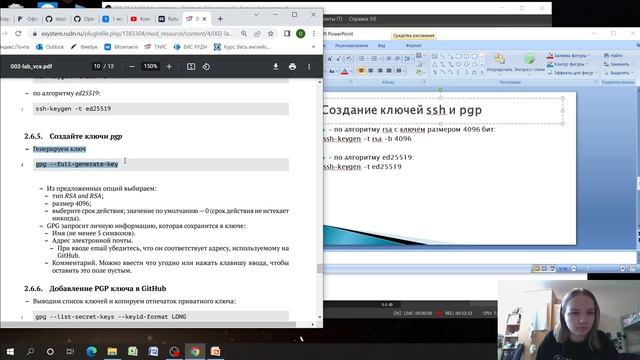Open PDF viewer more actions menu
640x360 pixels.
[x=309, y=67]
